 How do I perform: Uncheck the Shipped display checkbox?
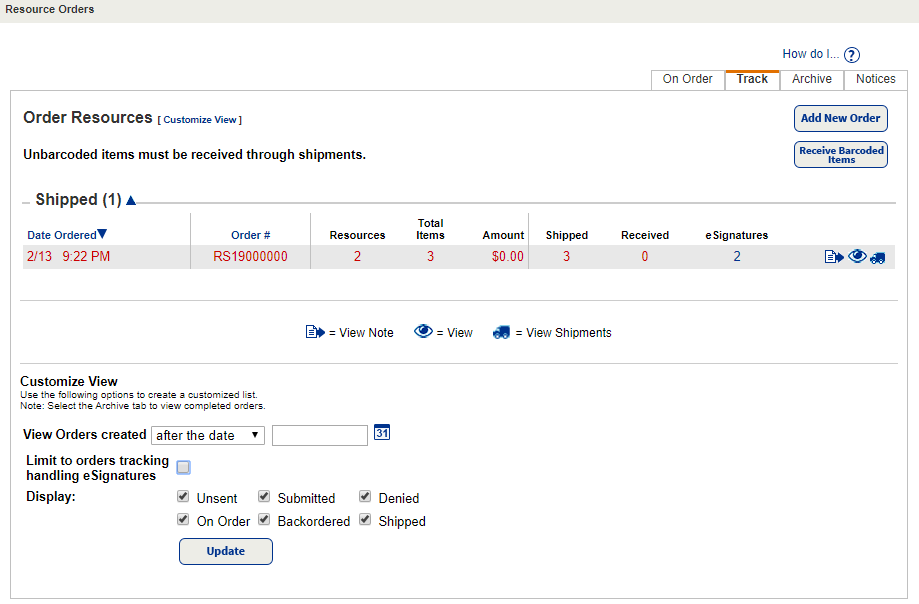(365, 520)
